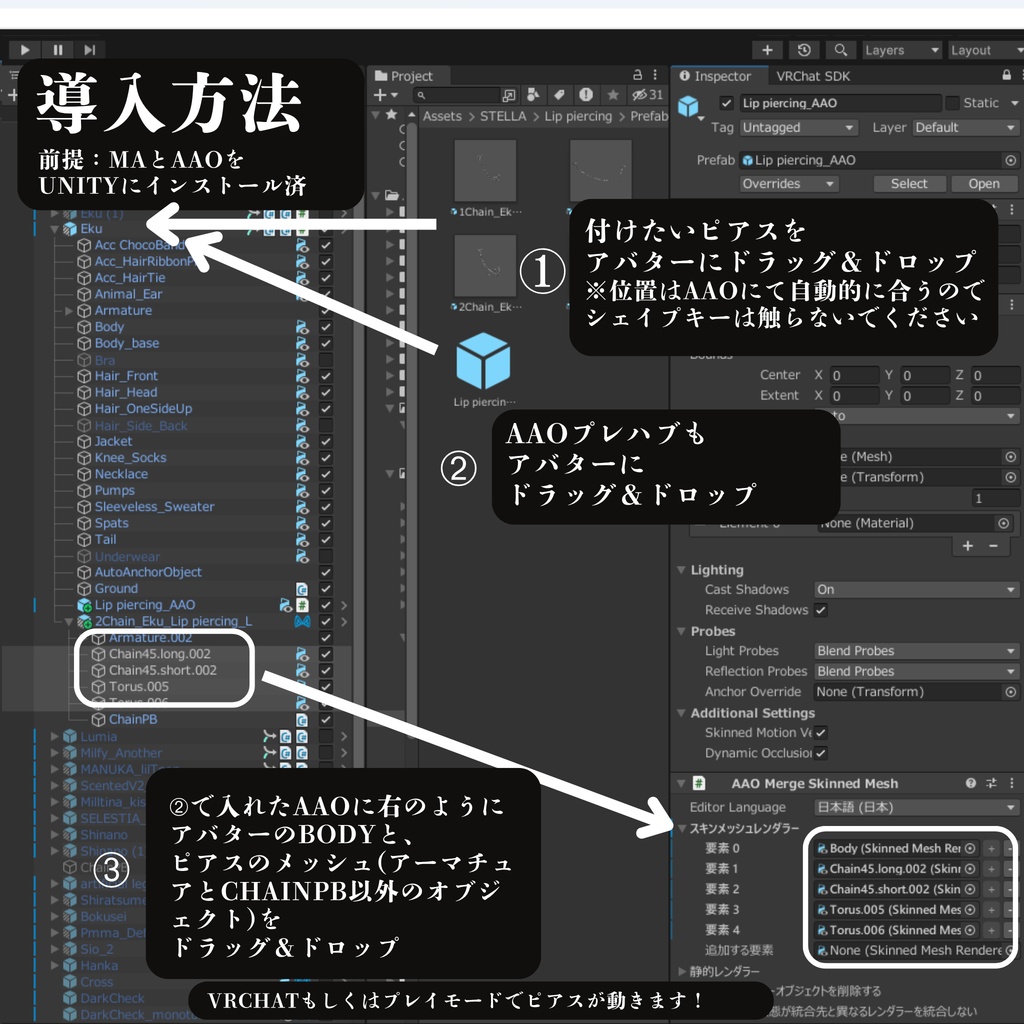
Task: Collapse the Additional Settings section
Action: pyautogui.click(x=682, y=713)
